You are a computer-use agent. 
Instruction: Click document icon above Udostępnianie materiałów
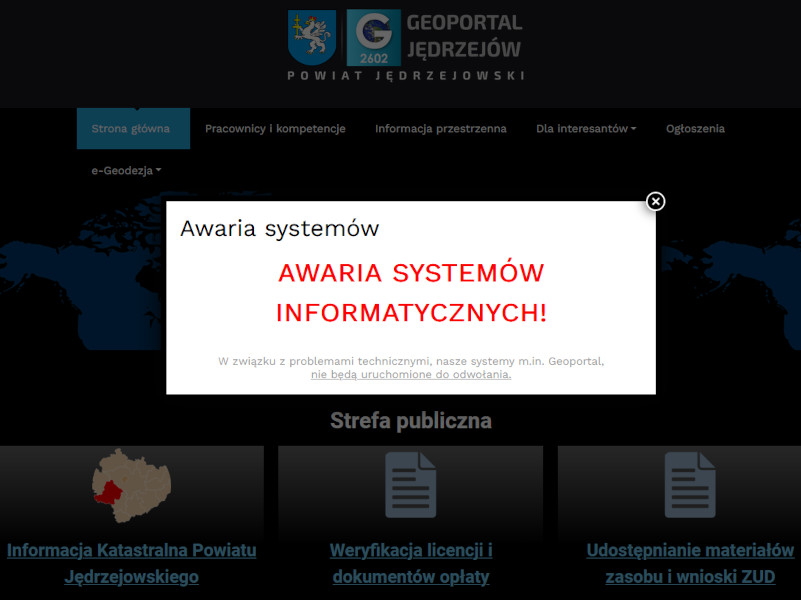[690, 485]
